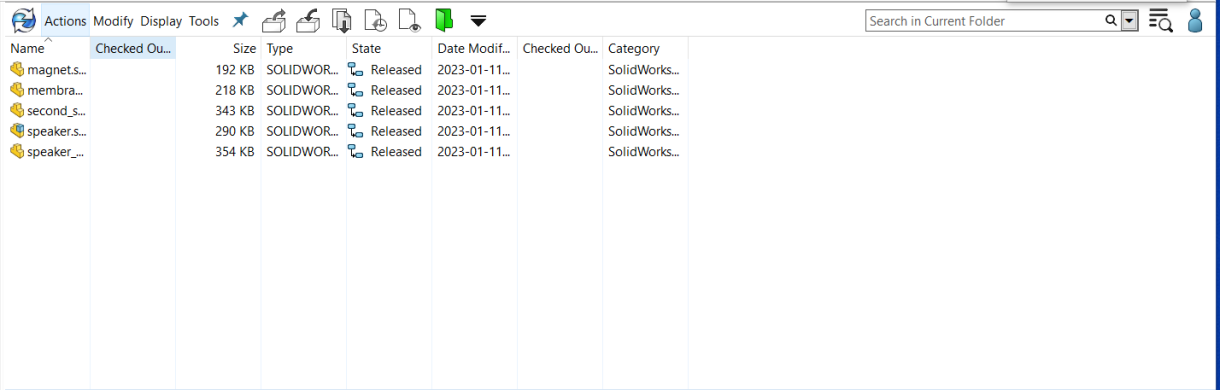Click the green Change State icon
This screenshot has width=1220, height=390.
444,20
